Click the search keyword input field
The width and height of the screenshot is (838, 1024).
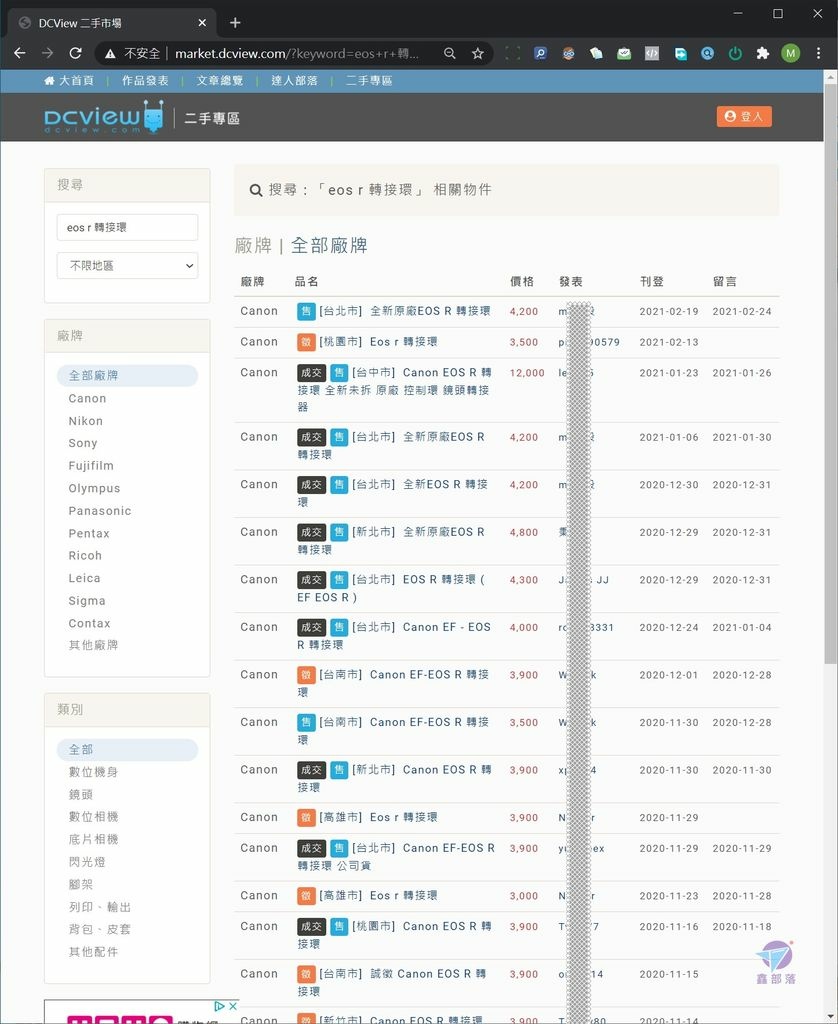pyautogui.click(x=127, y=227)
